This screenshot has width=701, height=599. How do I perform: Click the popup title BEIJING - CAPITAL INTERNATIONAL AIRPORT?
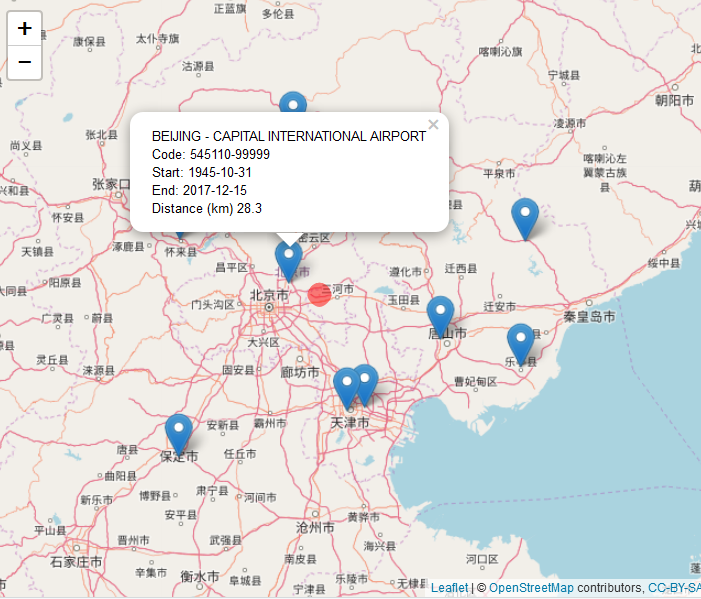tap(288, 136)
